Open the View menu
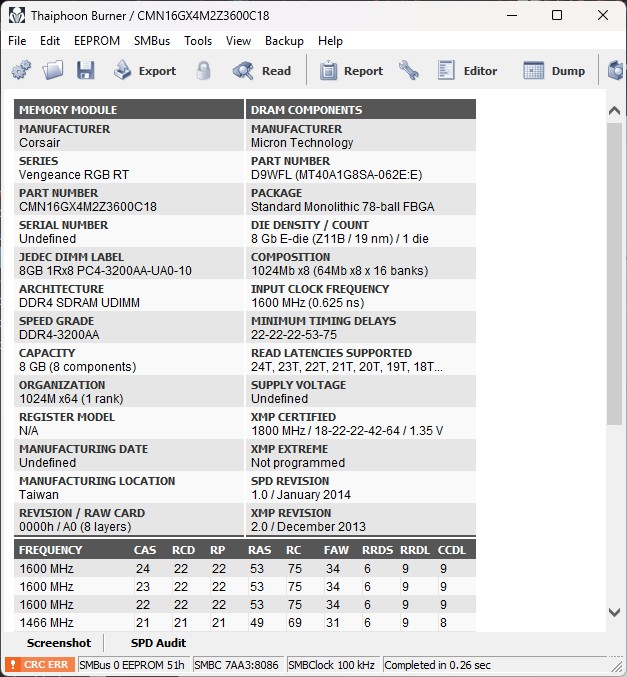This screenshot has width=627, height=677. coord(238,41)
